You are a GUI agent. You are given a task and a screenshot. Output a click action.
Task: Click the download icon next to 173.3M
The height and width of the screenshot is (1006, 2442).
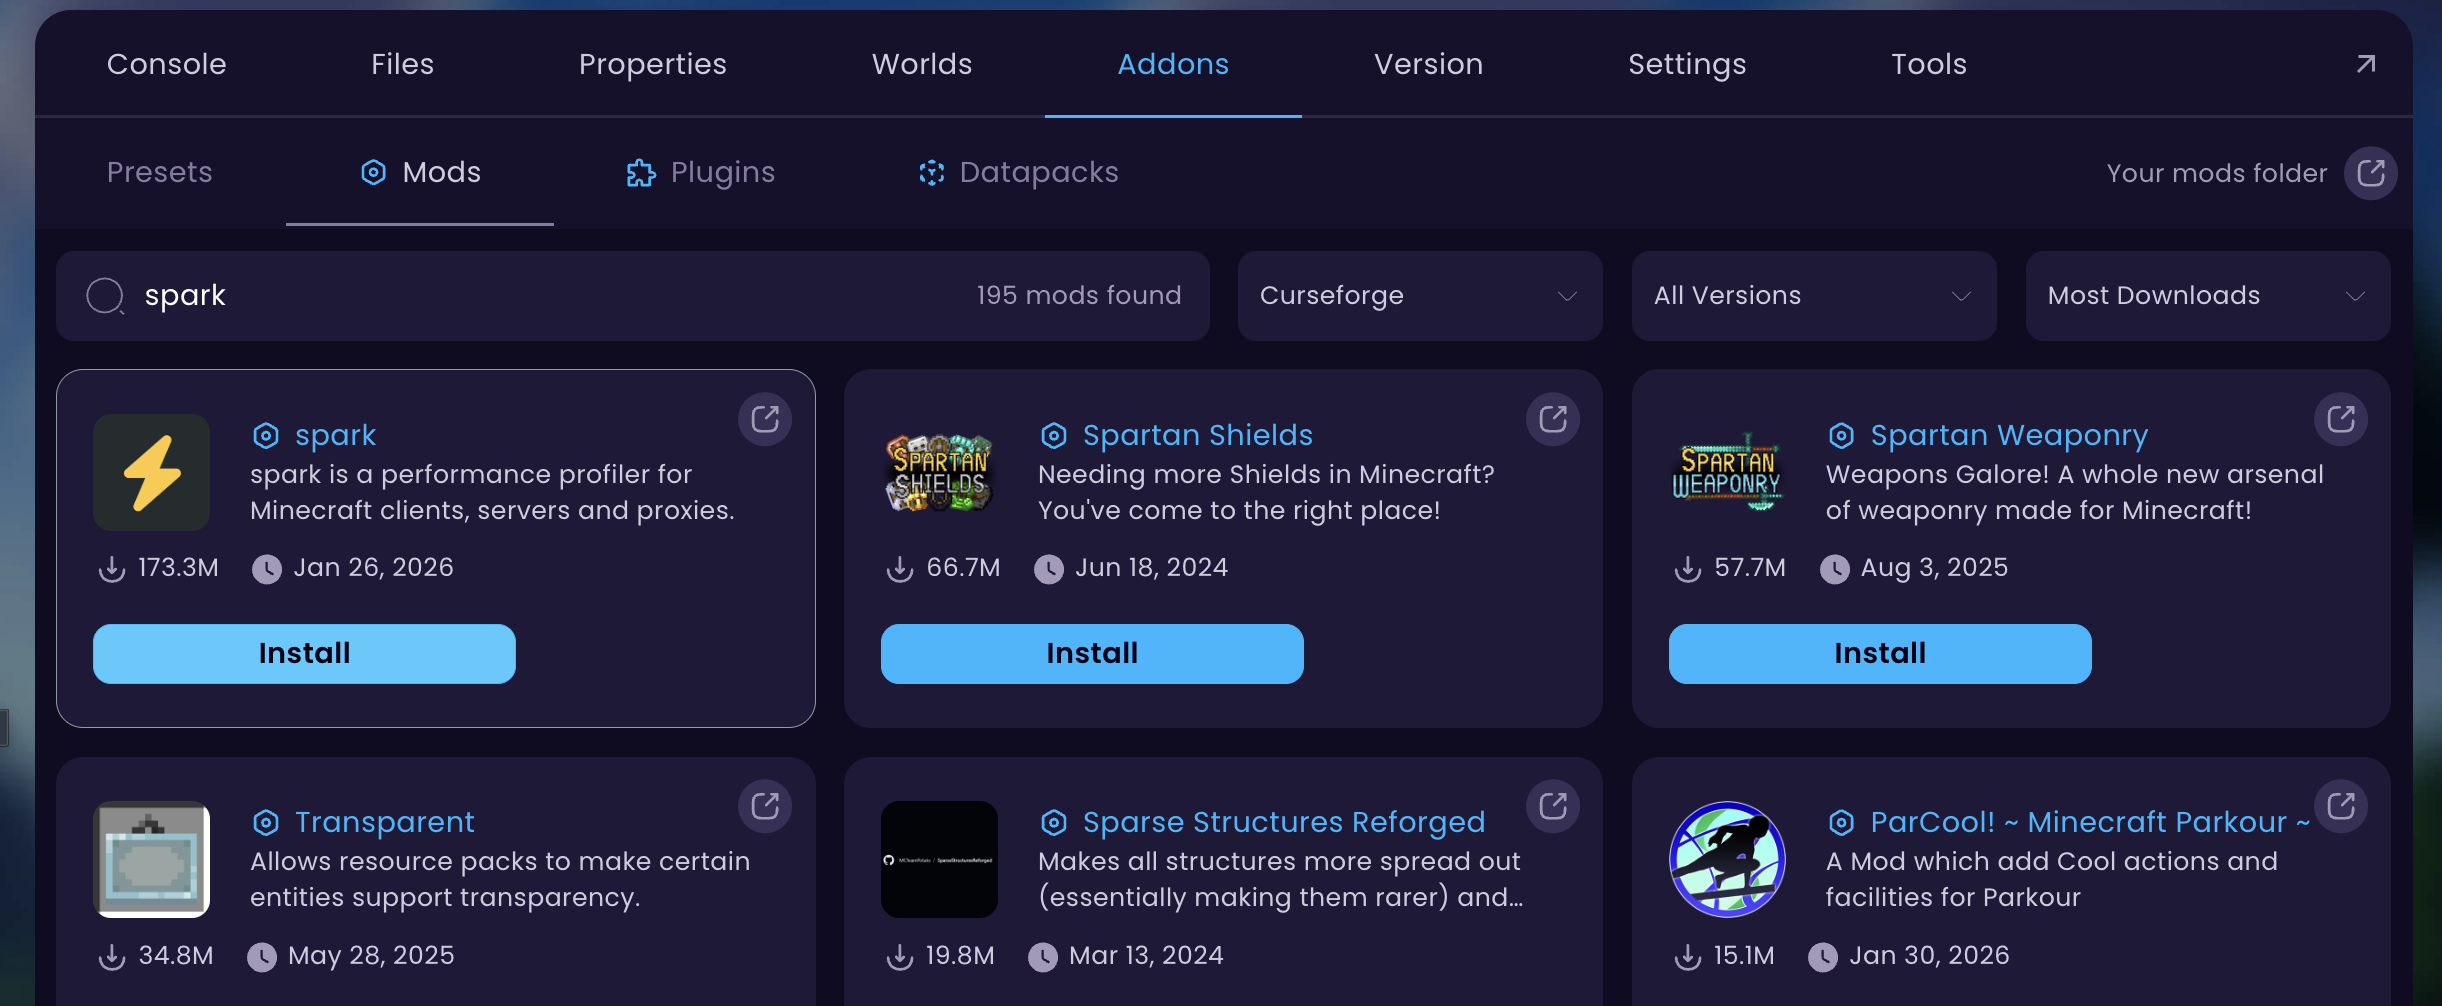click(112, 568)
